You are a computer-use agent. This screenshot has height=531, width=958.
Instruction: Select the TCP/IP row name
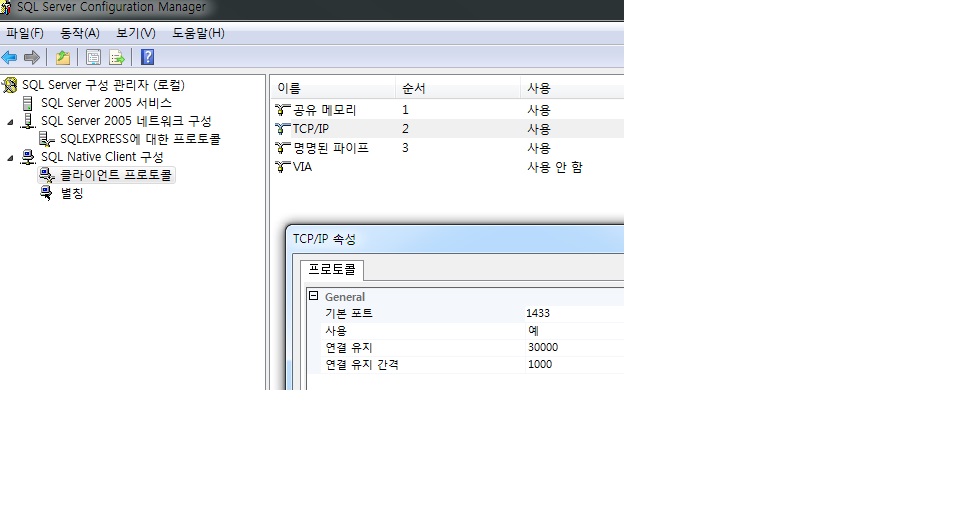[x=310, y=129]
